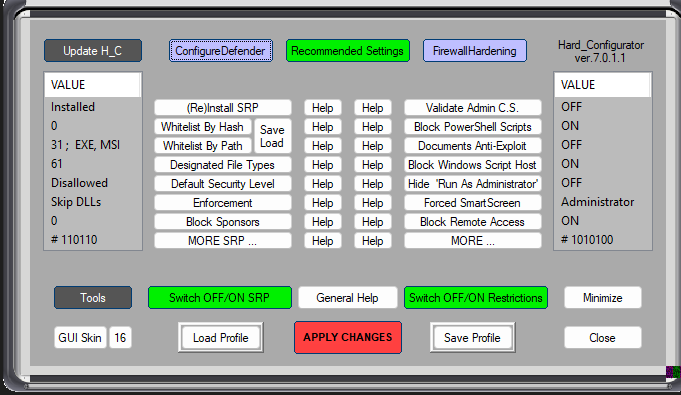Click the Update H_C button
The height and width of the screenshot is (395, 681).
(93, 51)
